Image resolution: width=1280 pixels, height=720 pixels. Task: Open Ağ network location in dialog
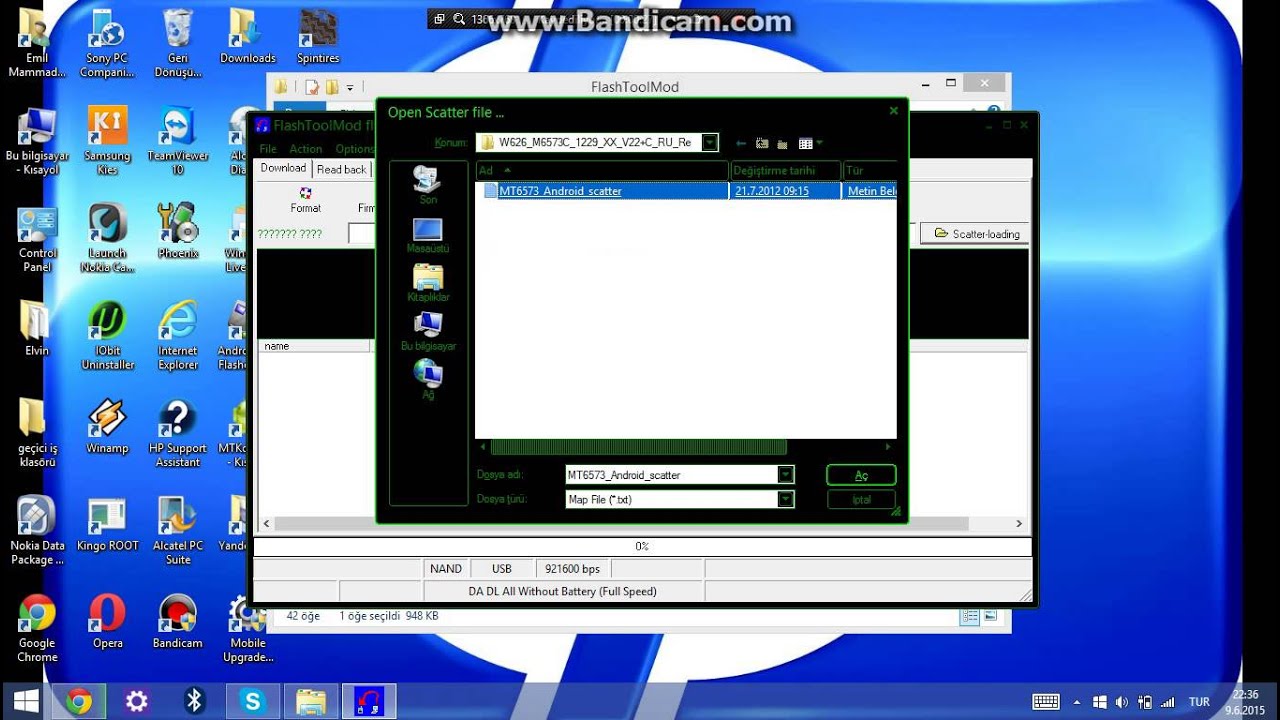[x=428, y=380]
